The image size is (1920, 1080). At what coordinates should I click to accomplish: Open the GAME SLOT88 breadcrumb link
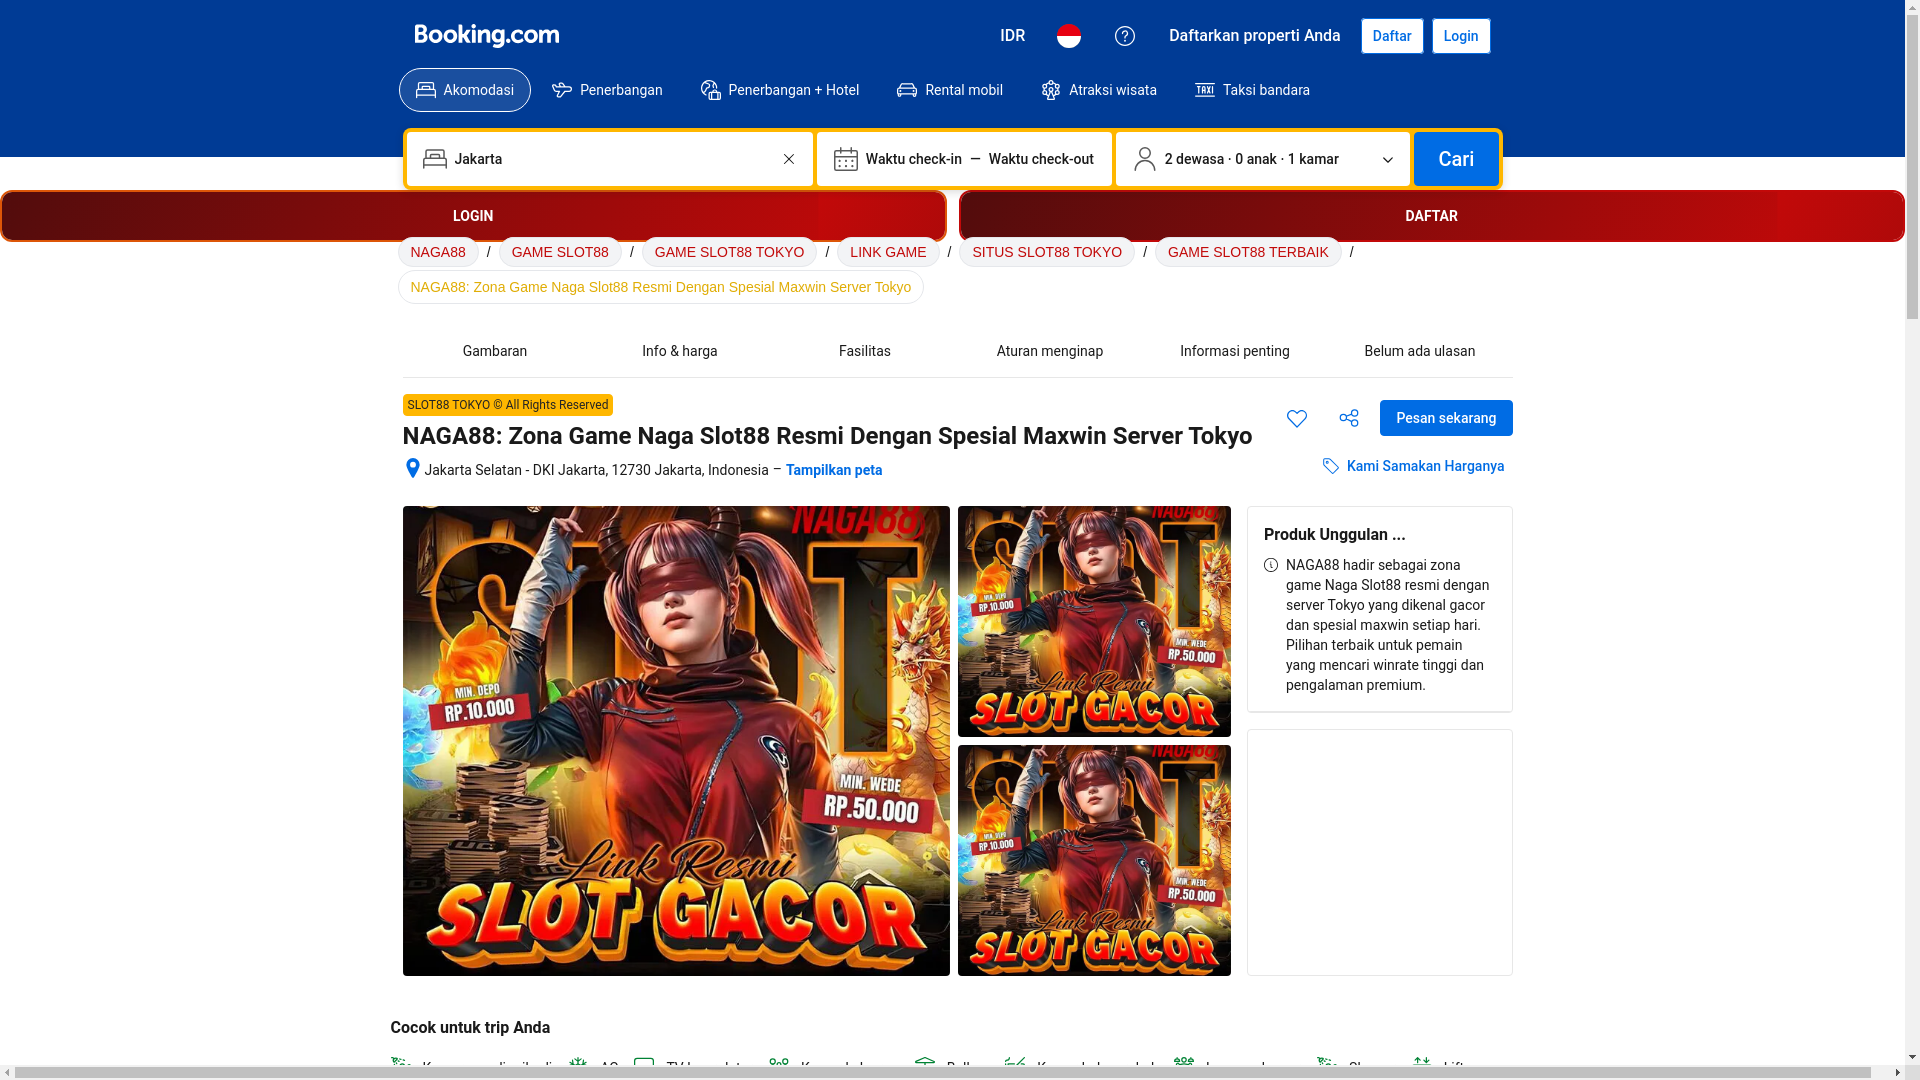click(x=560, y=252)
